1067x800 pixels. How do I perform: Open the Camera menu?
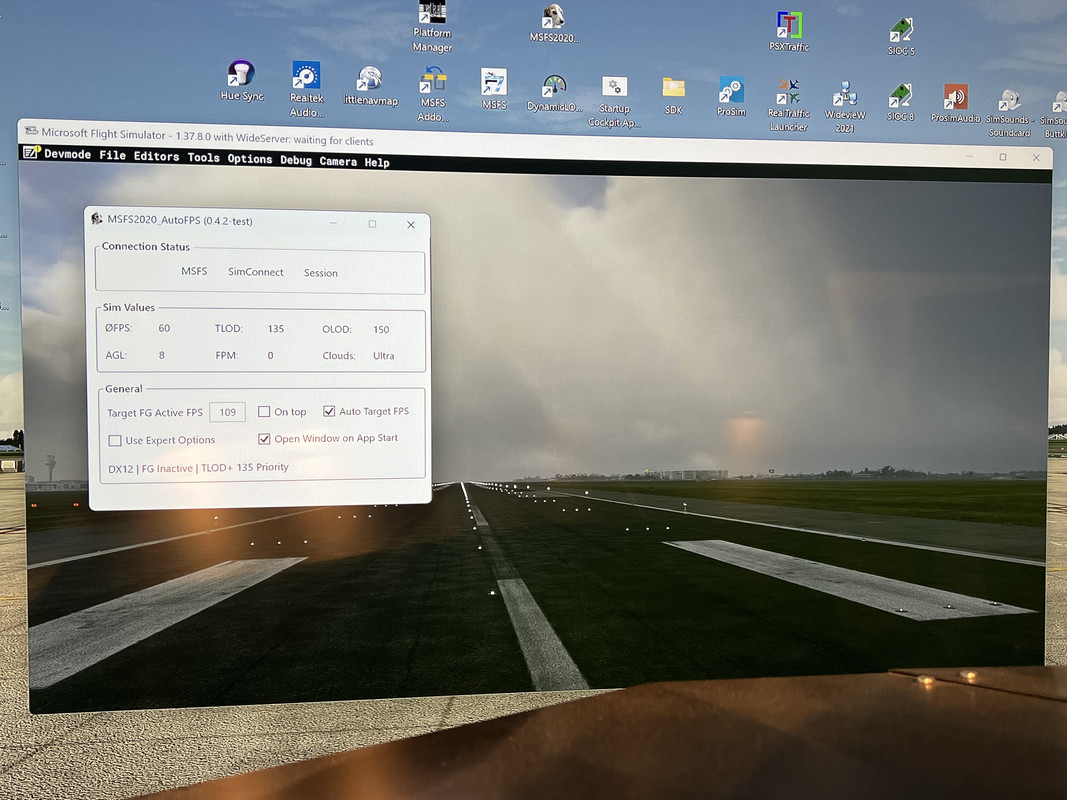pos(338,161)
